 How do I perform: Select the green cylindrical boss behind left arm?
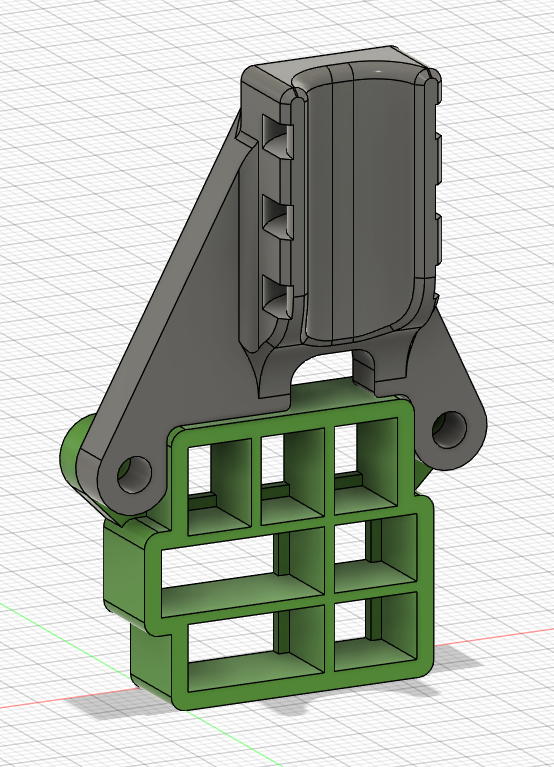(x=73, y=451)
